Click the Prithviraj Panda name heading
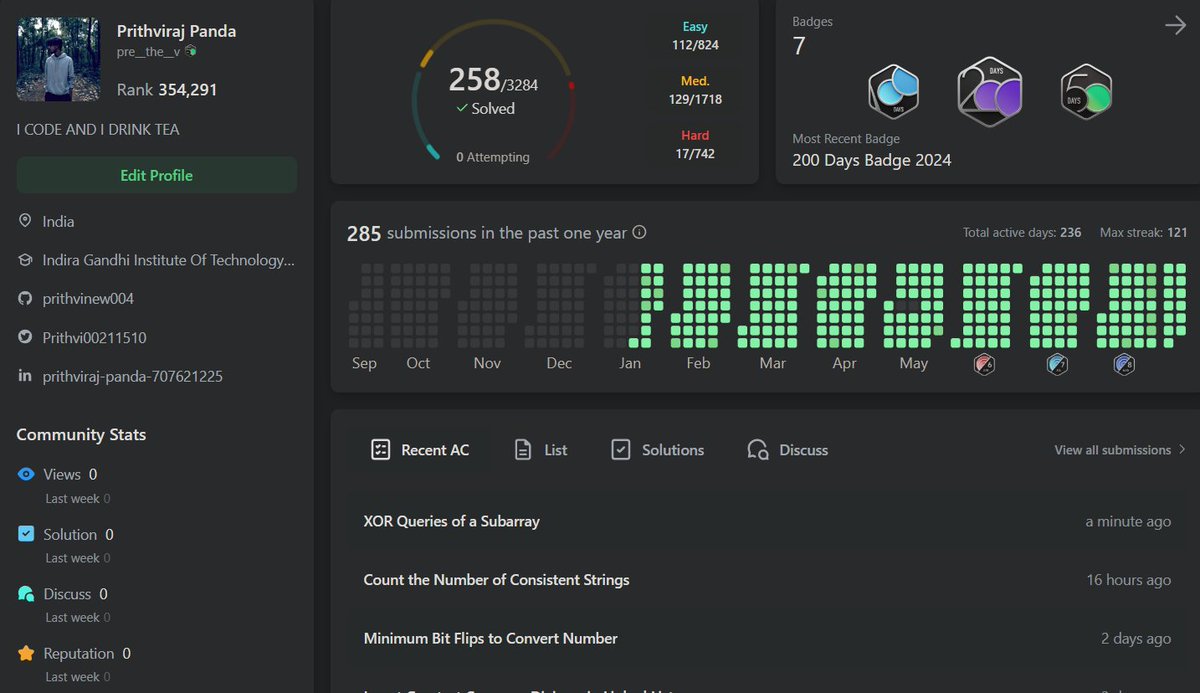Screen dimensions: 1200x693 tap(177, 31)
